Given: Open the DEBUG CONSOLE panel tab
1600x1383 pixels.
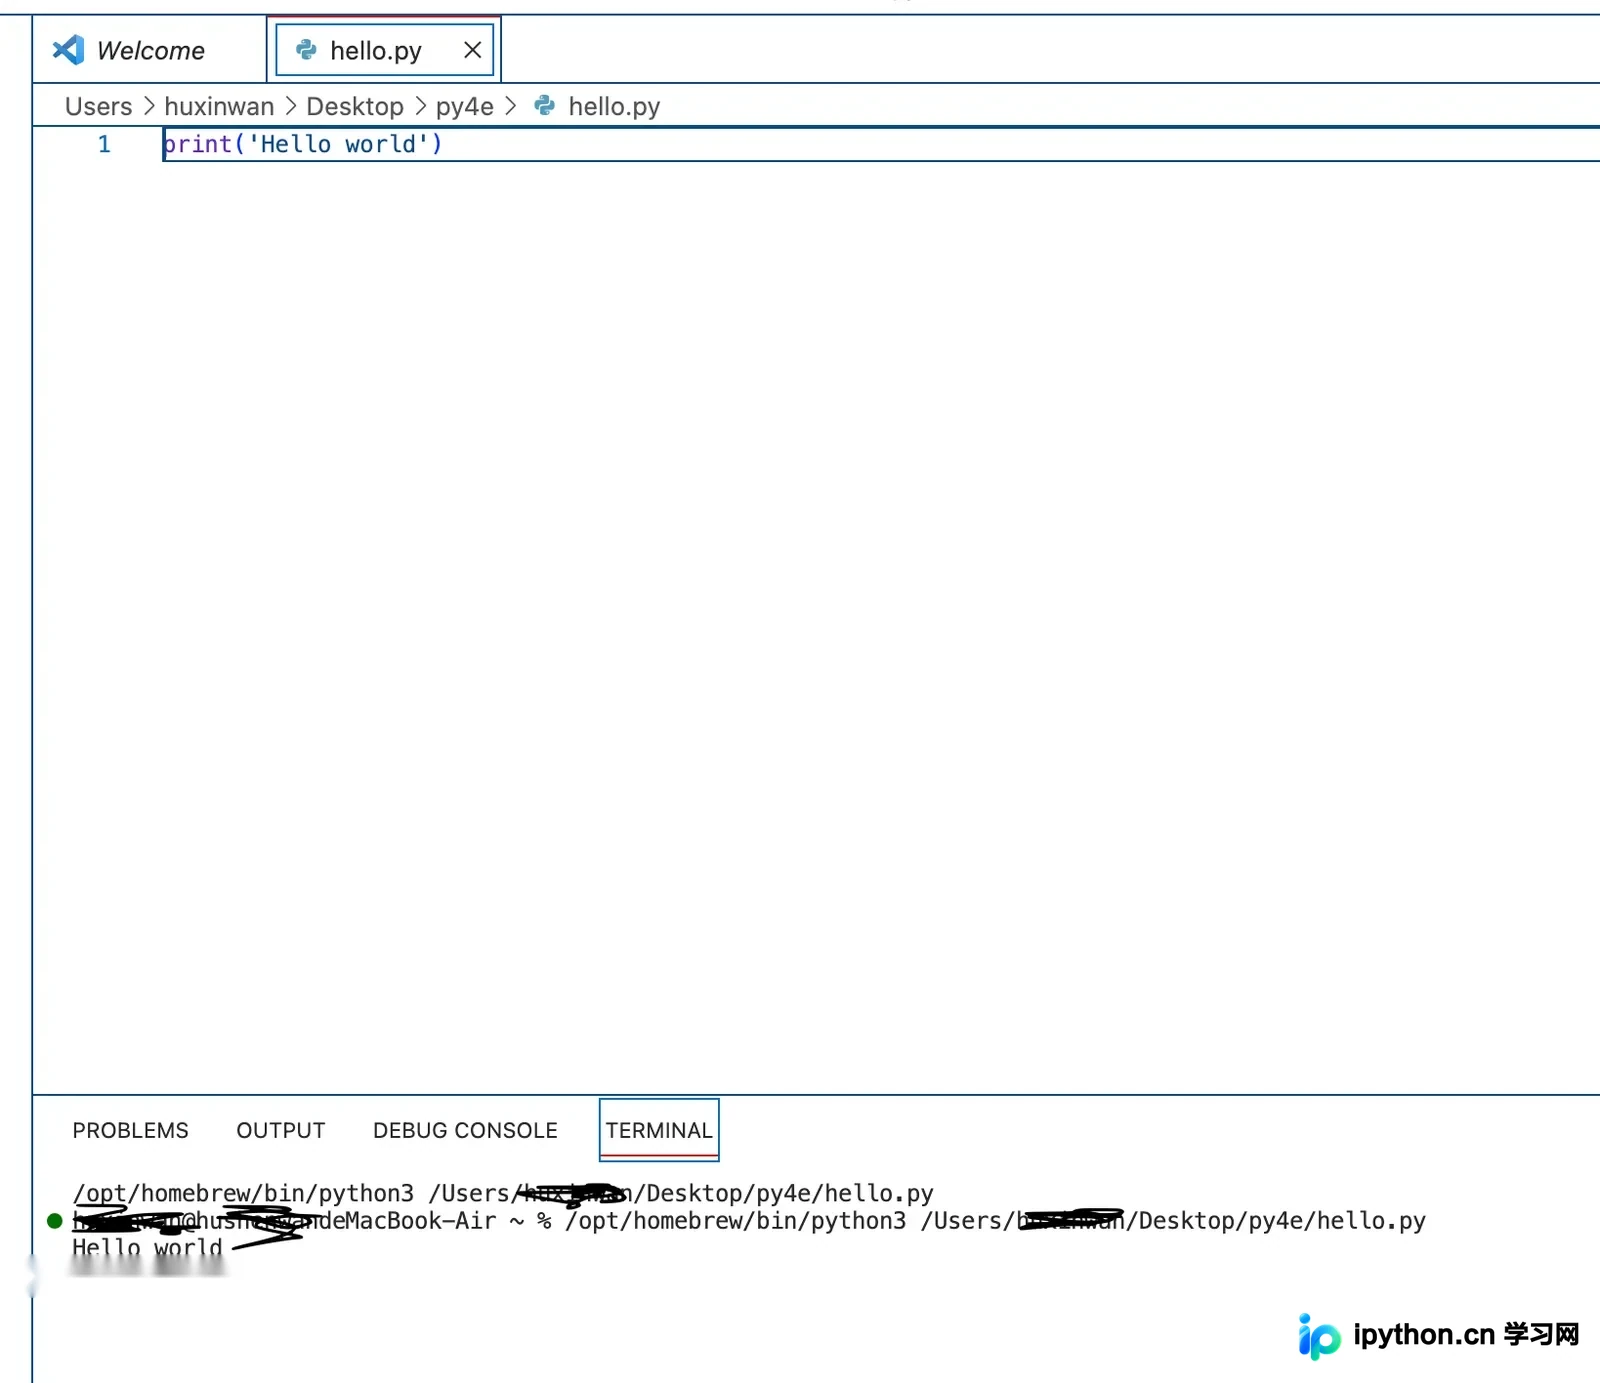Looking at the screenshot, I should tap(465, 1130).
